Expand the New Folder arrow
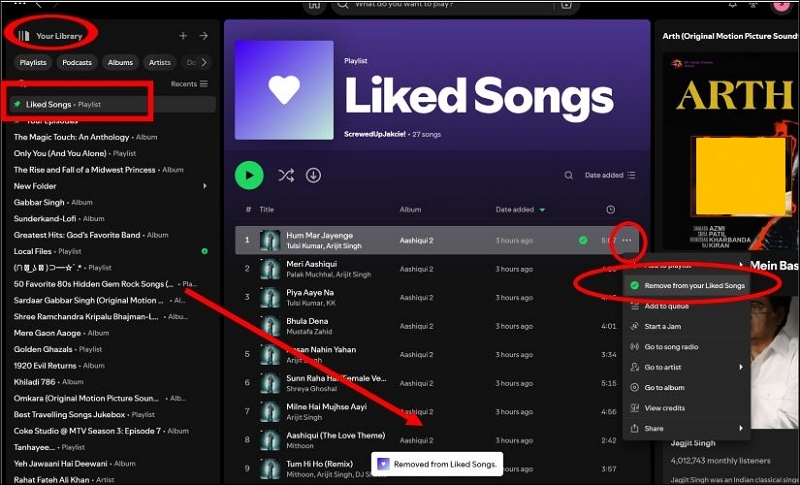Screen dimensions: 800x485 (205, 186)
